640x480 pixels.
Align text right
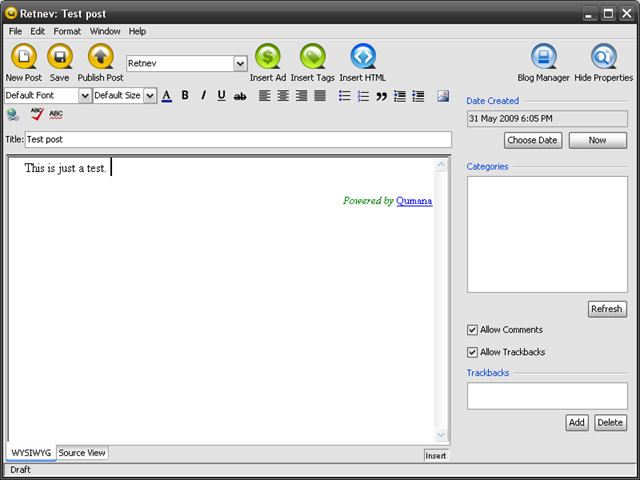coord(301,96)
